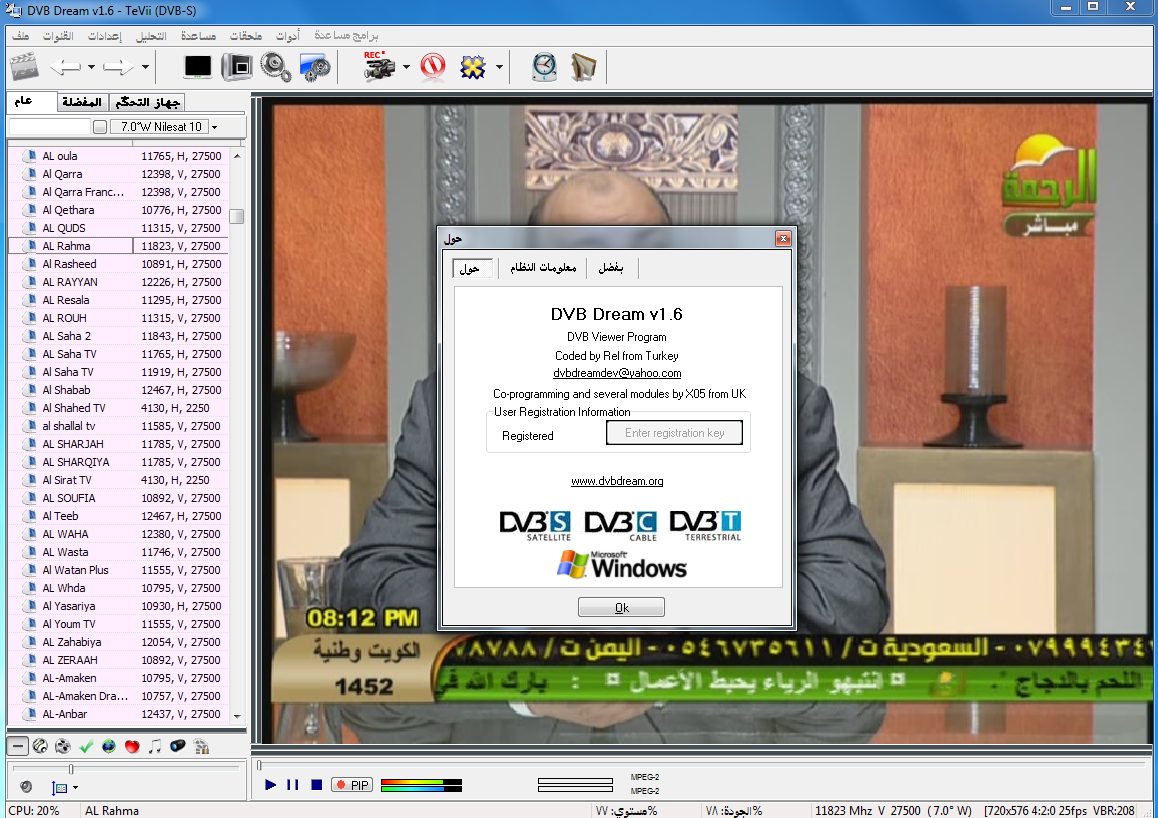
Task: Click the globe channel filter icon
Action: [x=109, y=746]
